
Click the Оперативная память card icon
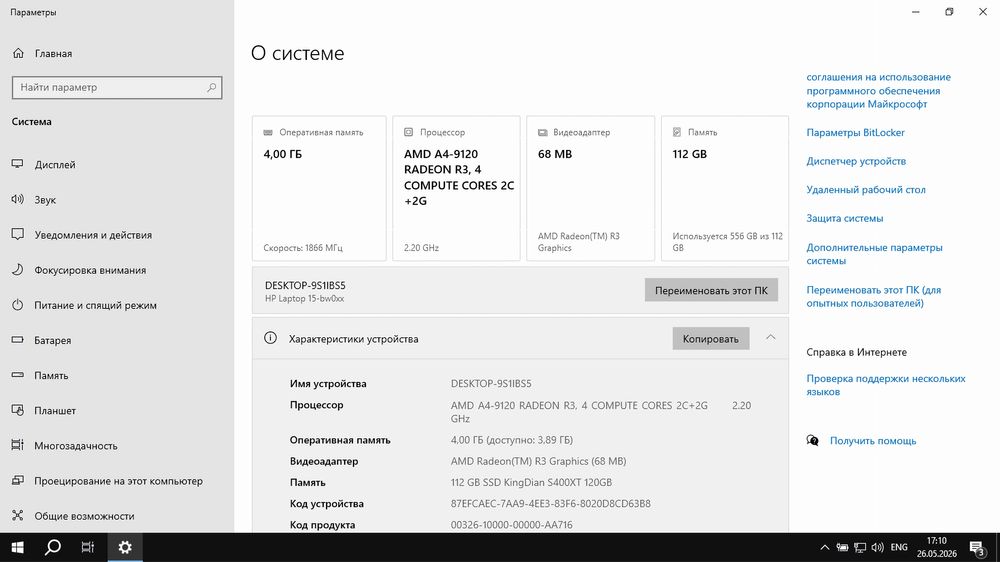pos(268,132)
